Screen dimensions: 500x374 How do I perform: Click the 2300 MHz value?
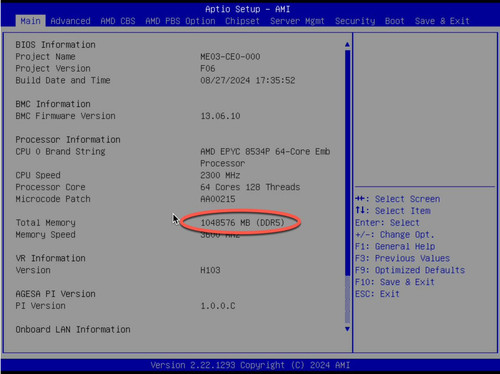(x=220, y=175)
